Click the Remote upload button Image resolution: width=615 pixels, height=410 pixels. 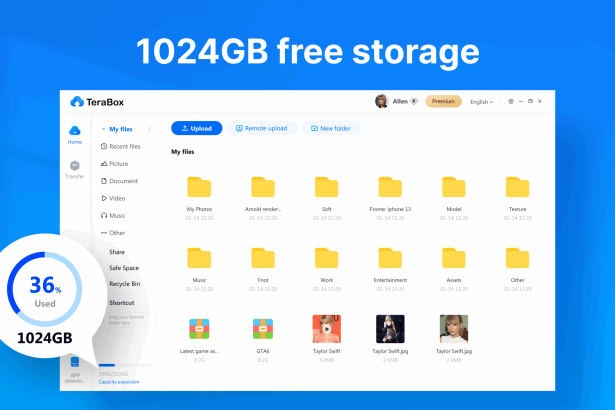[262, 128]
